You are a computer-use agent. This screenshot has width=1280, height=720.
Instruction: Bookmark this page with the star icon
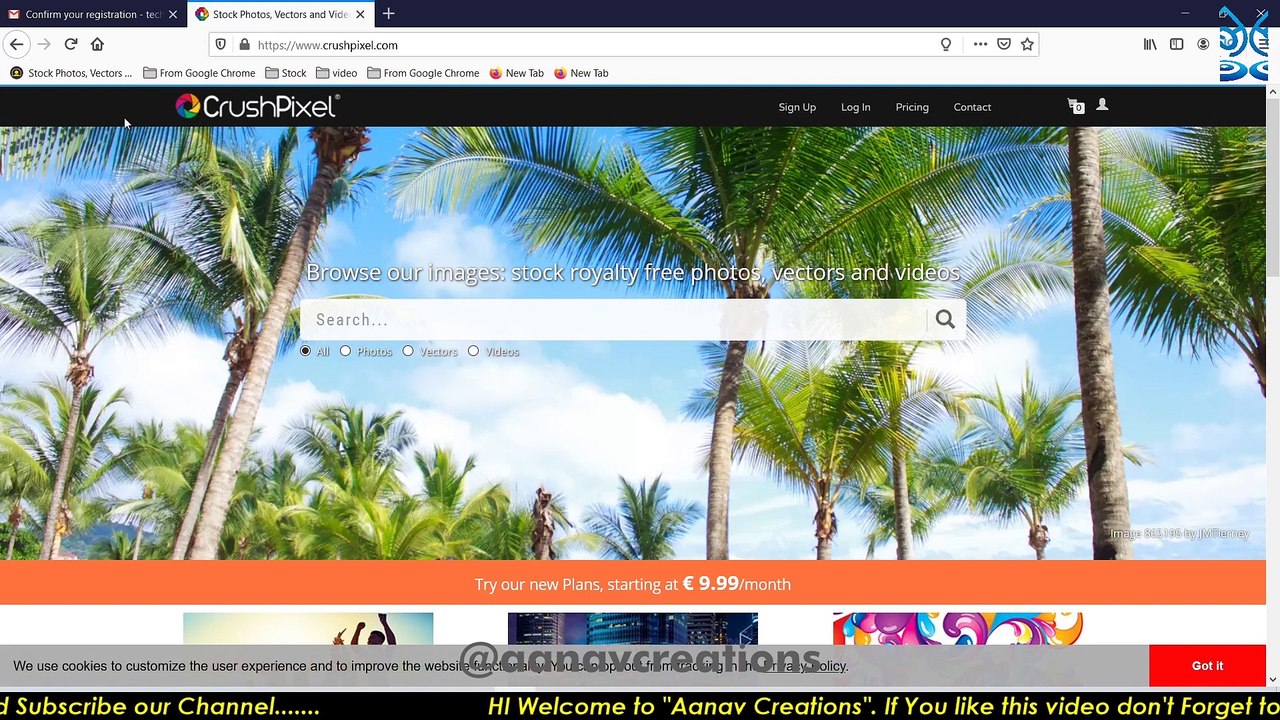click(1027, 45)
